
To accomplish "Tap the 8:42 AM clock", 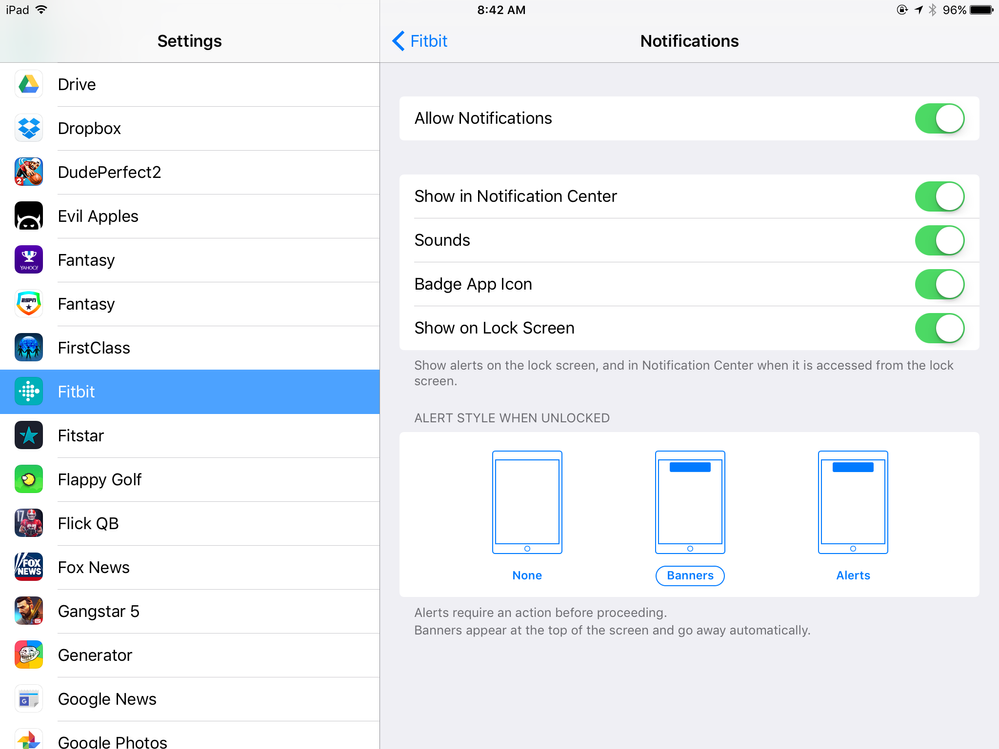I will click(x=501, y=10).
